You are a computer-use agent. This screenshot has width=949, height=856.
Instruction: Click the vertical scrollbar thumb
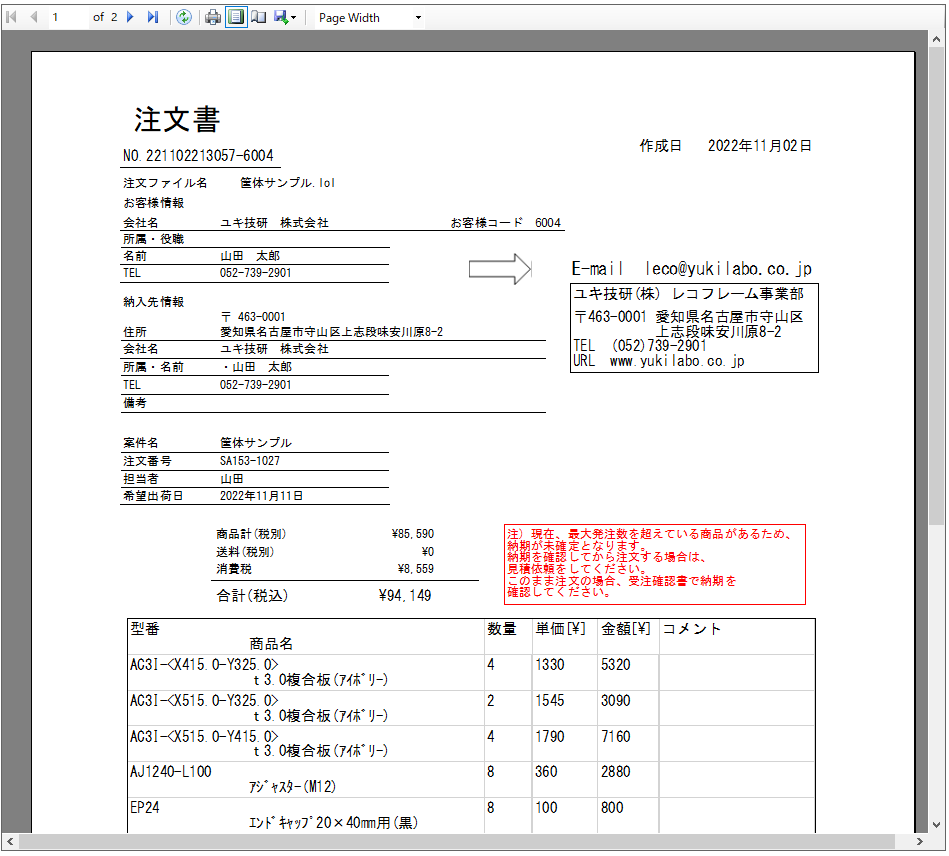(x=936, y=286)
